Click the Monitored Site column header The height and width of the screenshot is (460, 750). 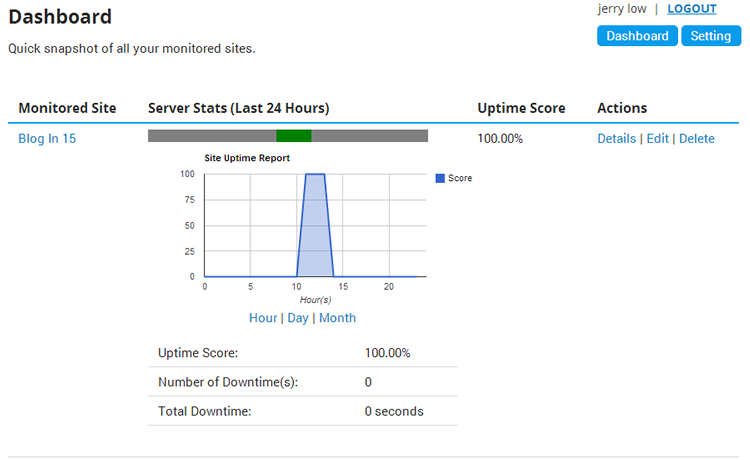click(67, 108)
